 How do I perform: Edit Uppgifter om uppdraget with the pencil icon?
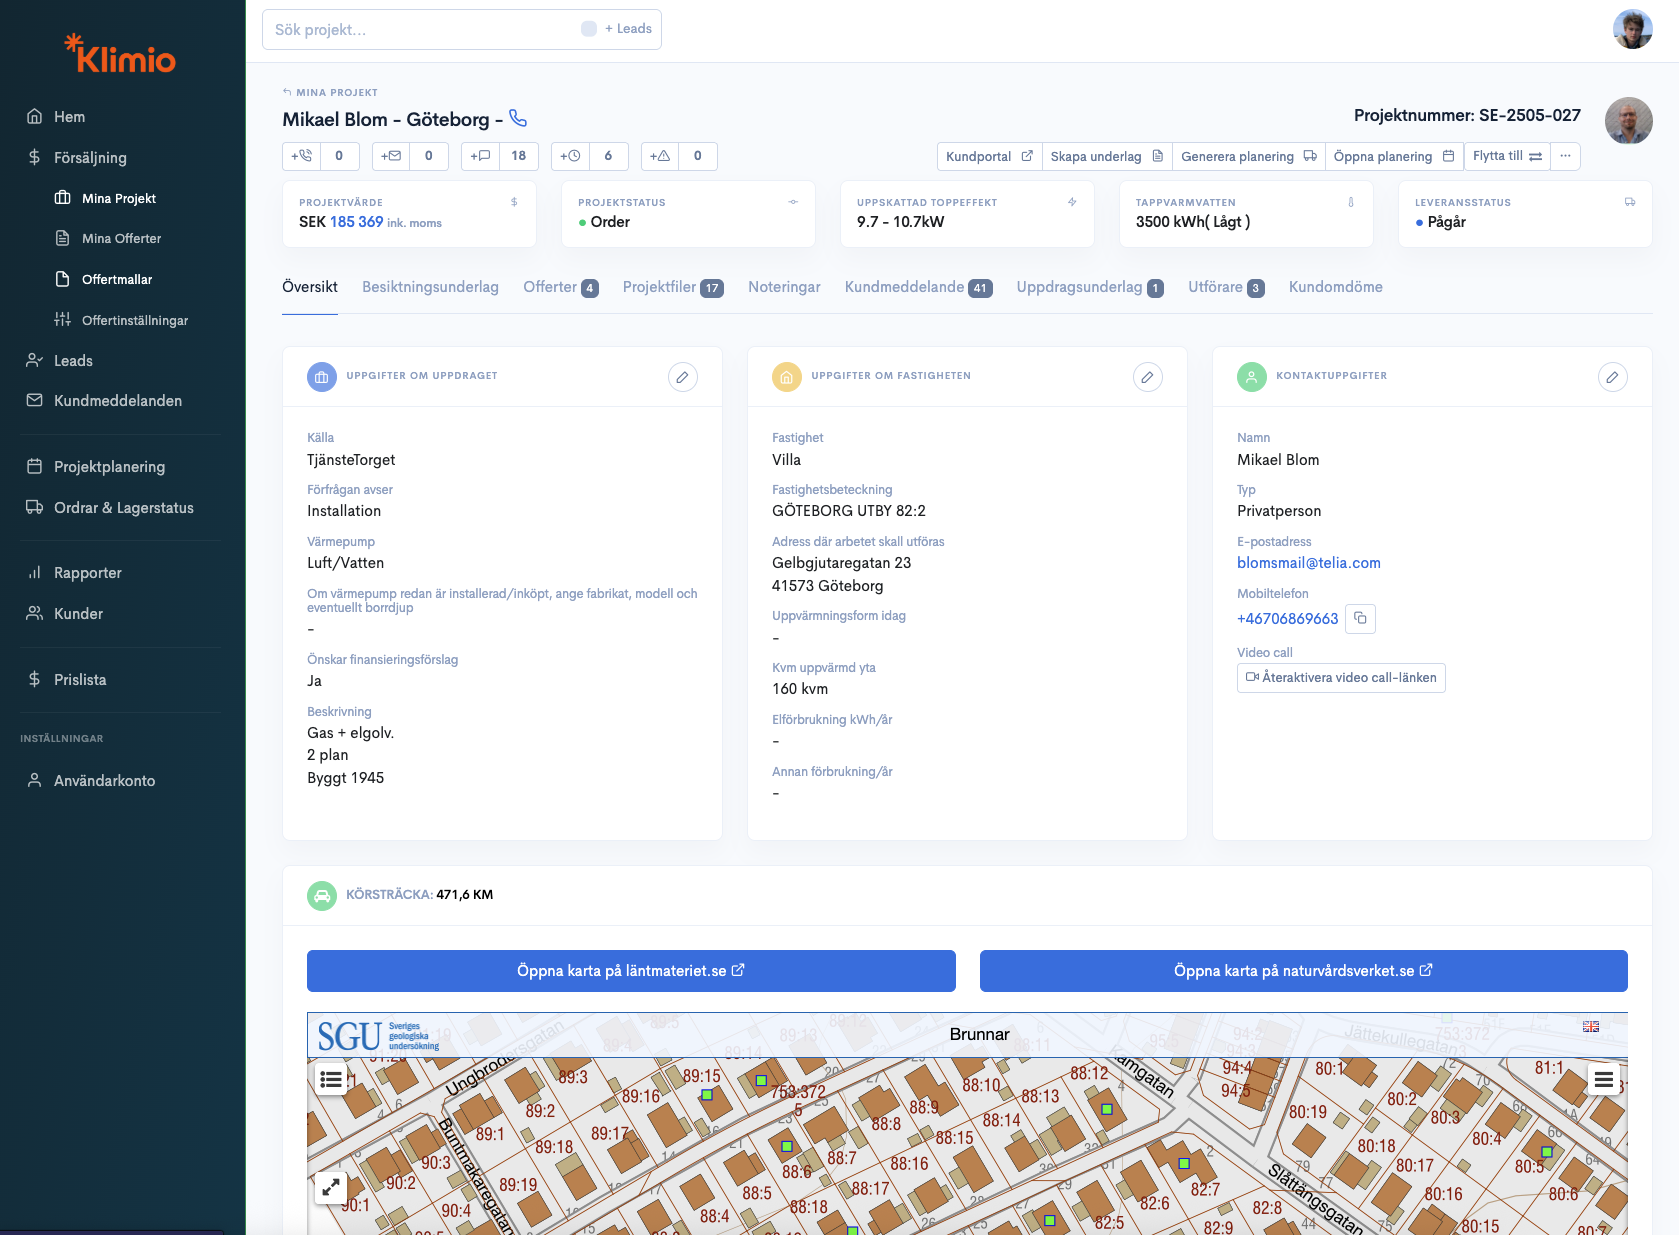coord(683,377)
